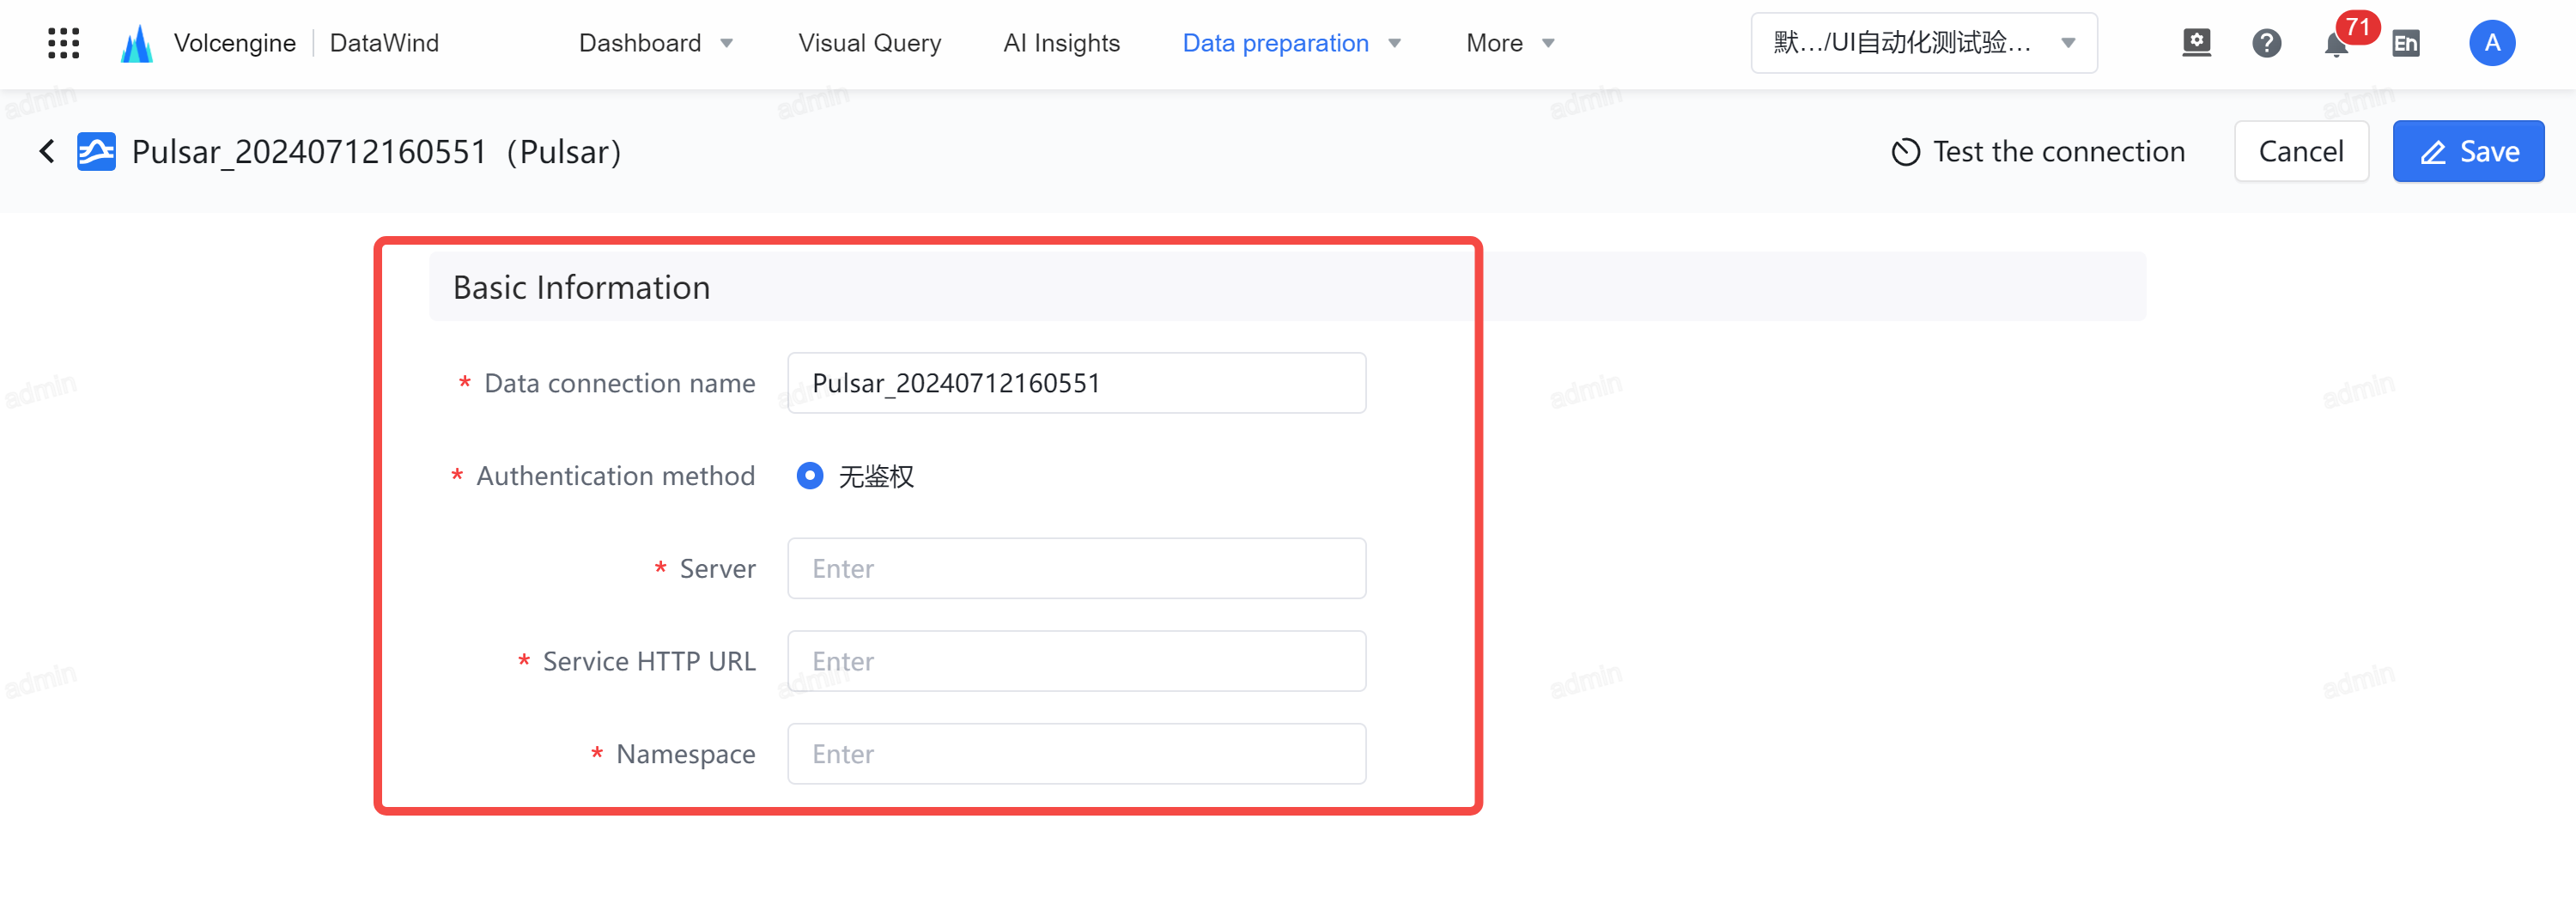Viewport: 2576px width, 904px height.
Task: Expand the Dashboard dropdown arrow
Action: tap(727, 43)
